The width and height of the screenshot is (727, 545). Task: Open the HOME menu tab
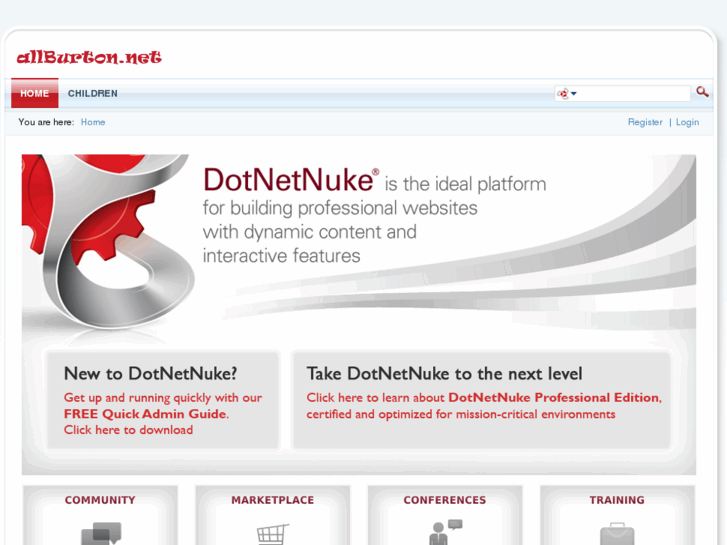coord(35,93)
